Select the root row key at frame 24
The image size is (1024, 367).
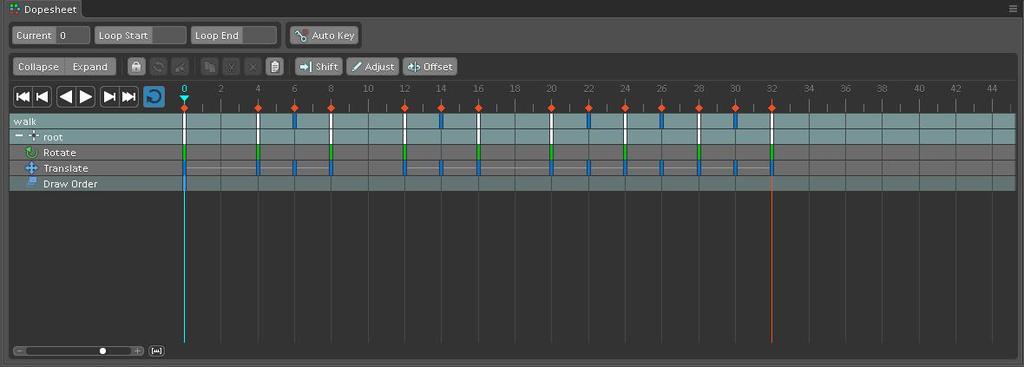pyautogui.click(x=625, y=136)
